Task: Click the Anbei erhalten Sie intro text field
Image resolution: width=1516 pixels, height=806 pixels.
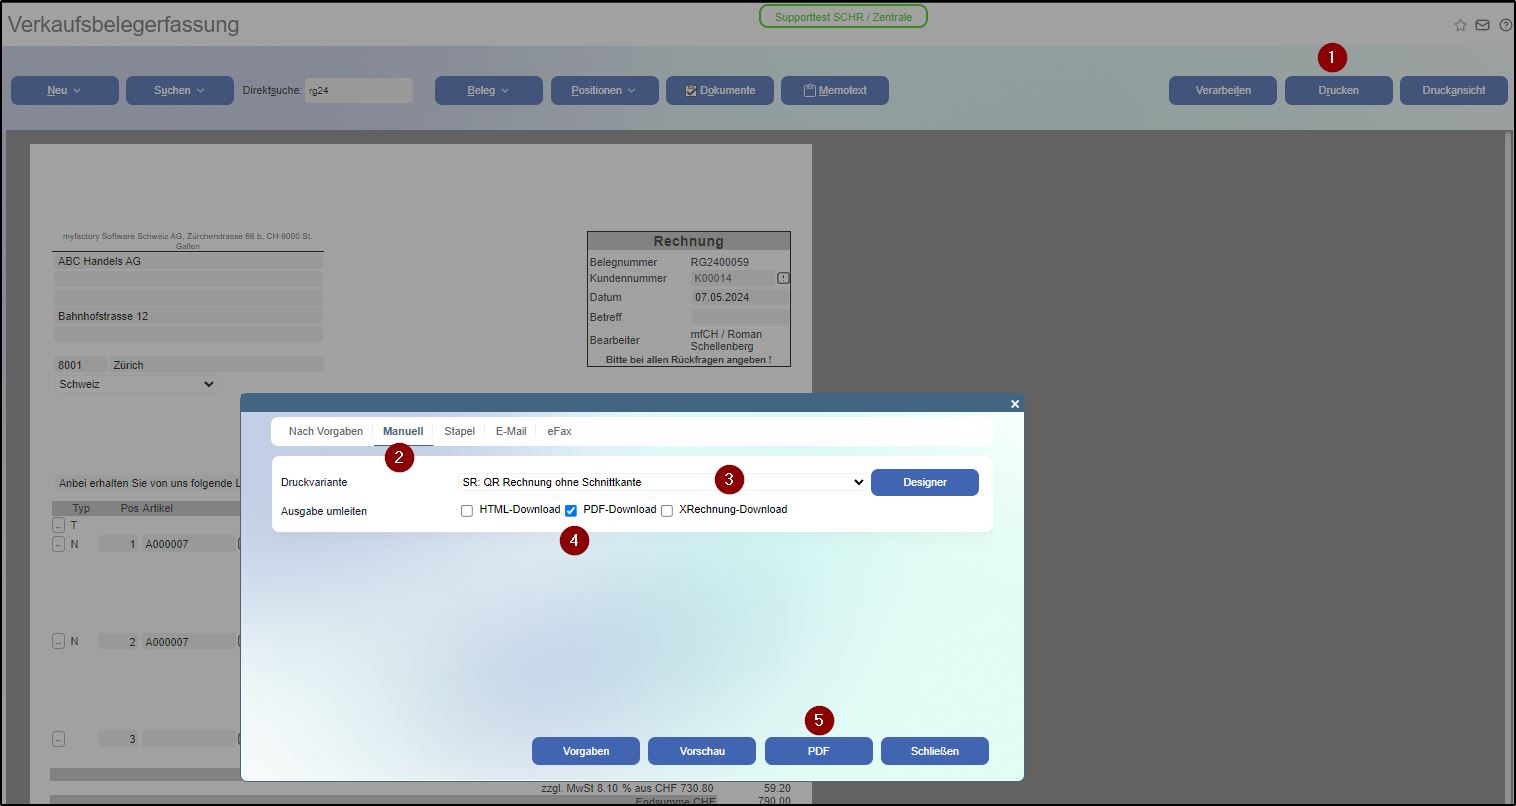Action: pyautogui.click(x=148, y=483)
